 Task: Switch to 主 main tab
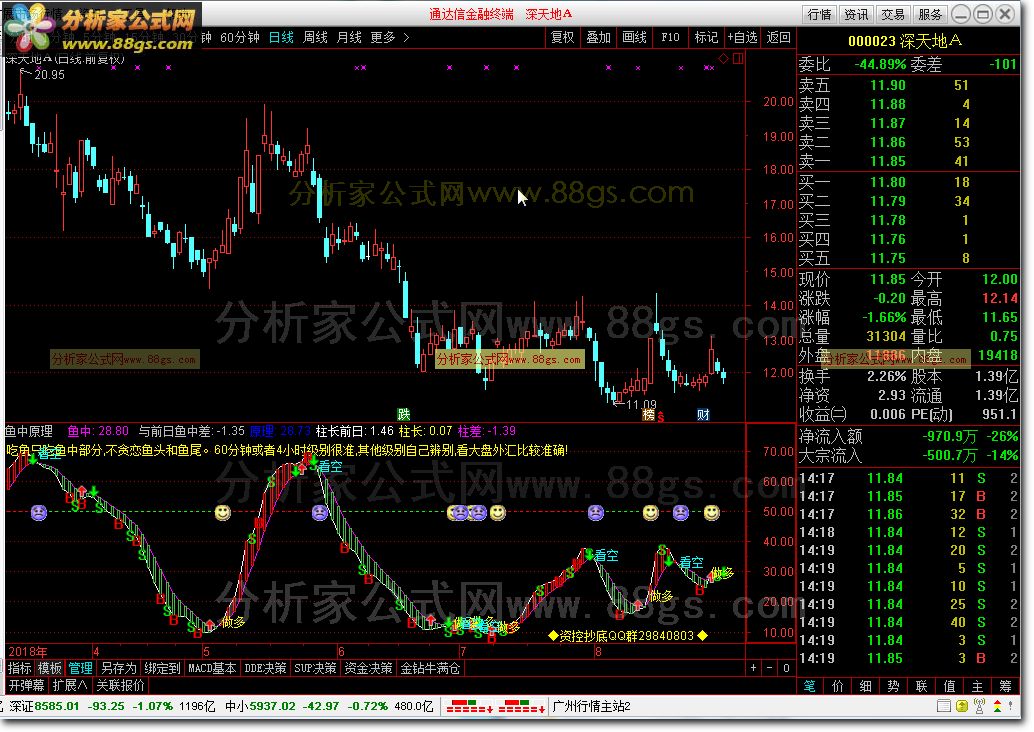pos(977,686)
